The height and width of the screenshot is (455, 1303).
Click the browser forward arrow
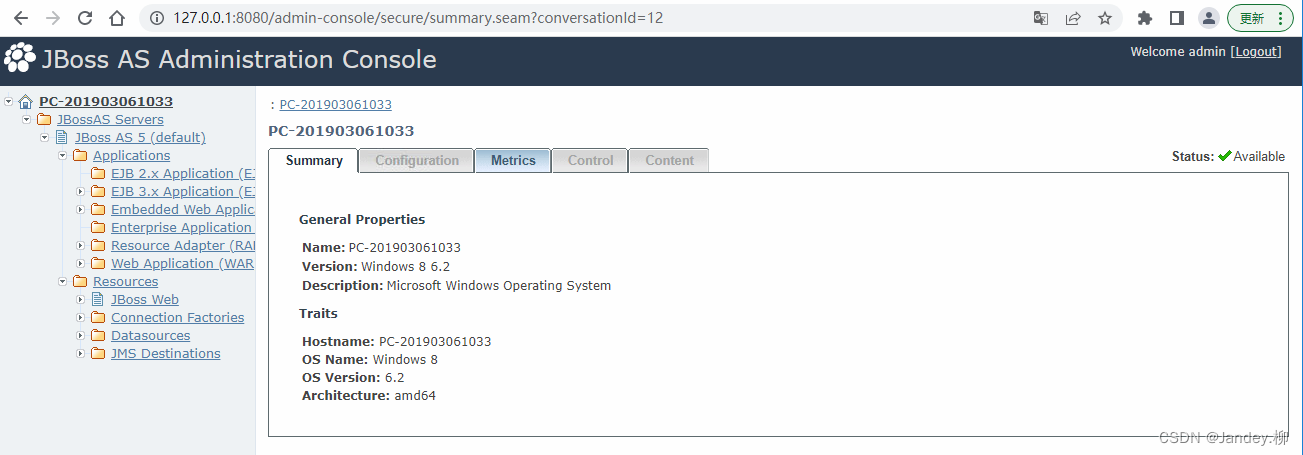[x=53, y=18]
